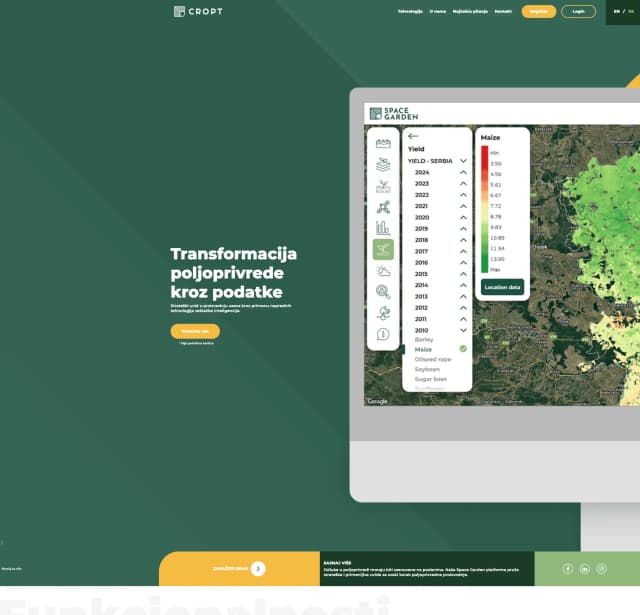The height and width of the screenshot is (615, 640).
Task: Click the Maize yield color gradient legend
Action: [x=485, y=208]
